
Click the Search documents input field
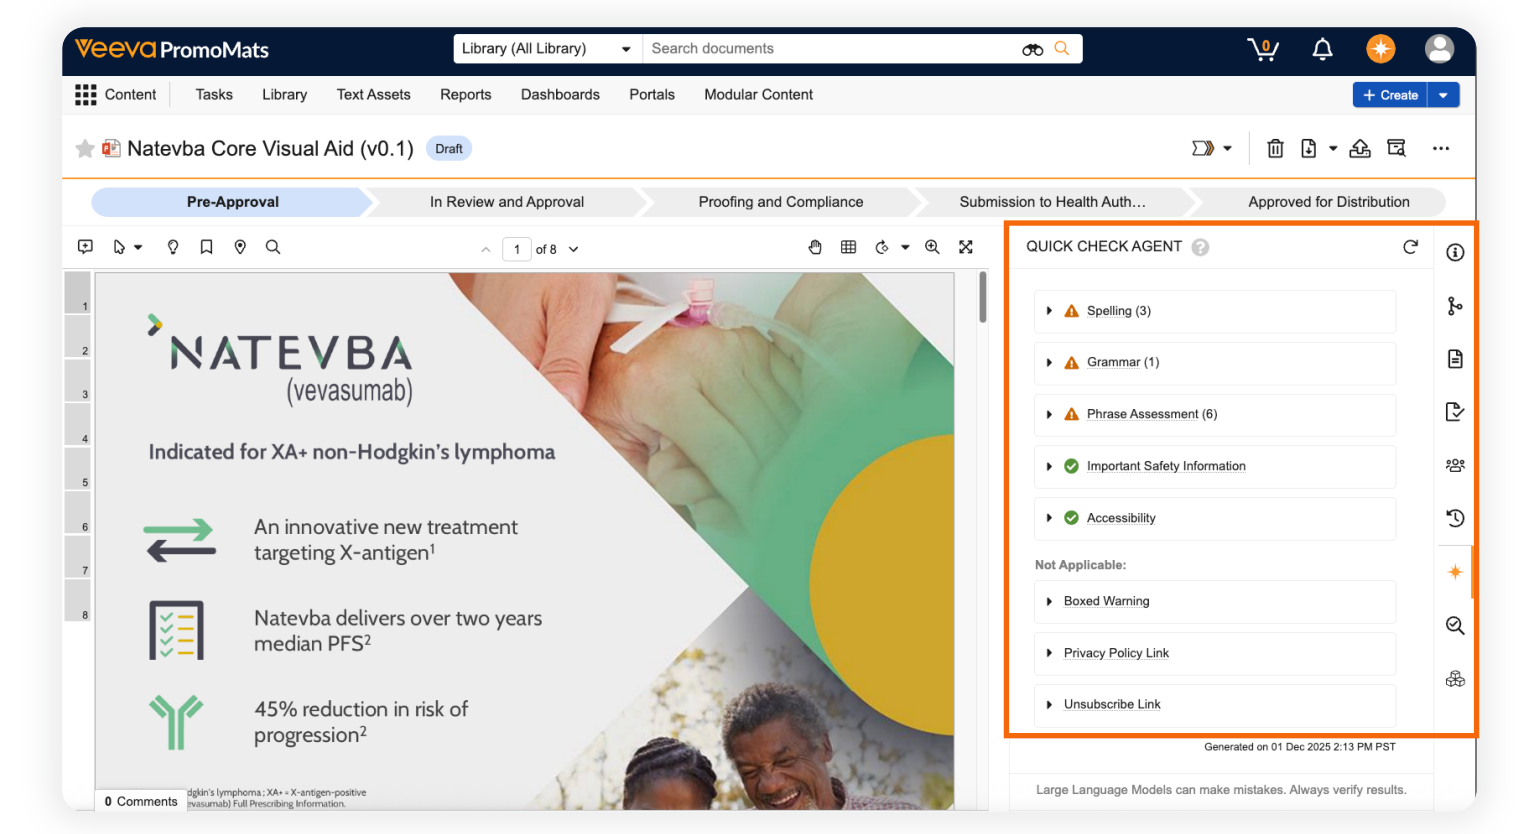(x=830, y=49)
